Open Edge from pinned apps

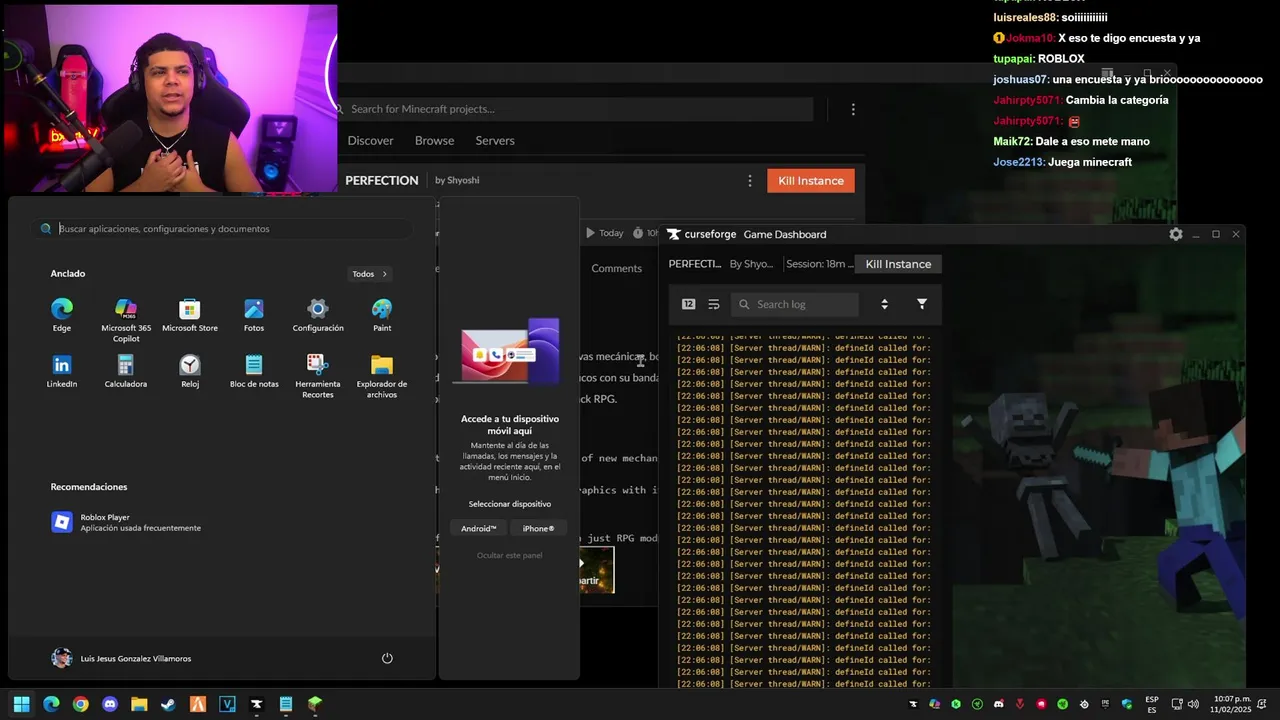coord(62,315)
